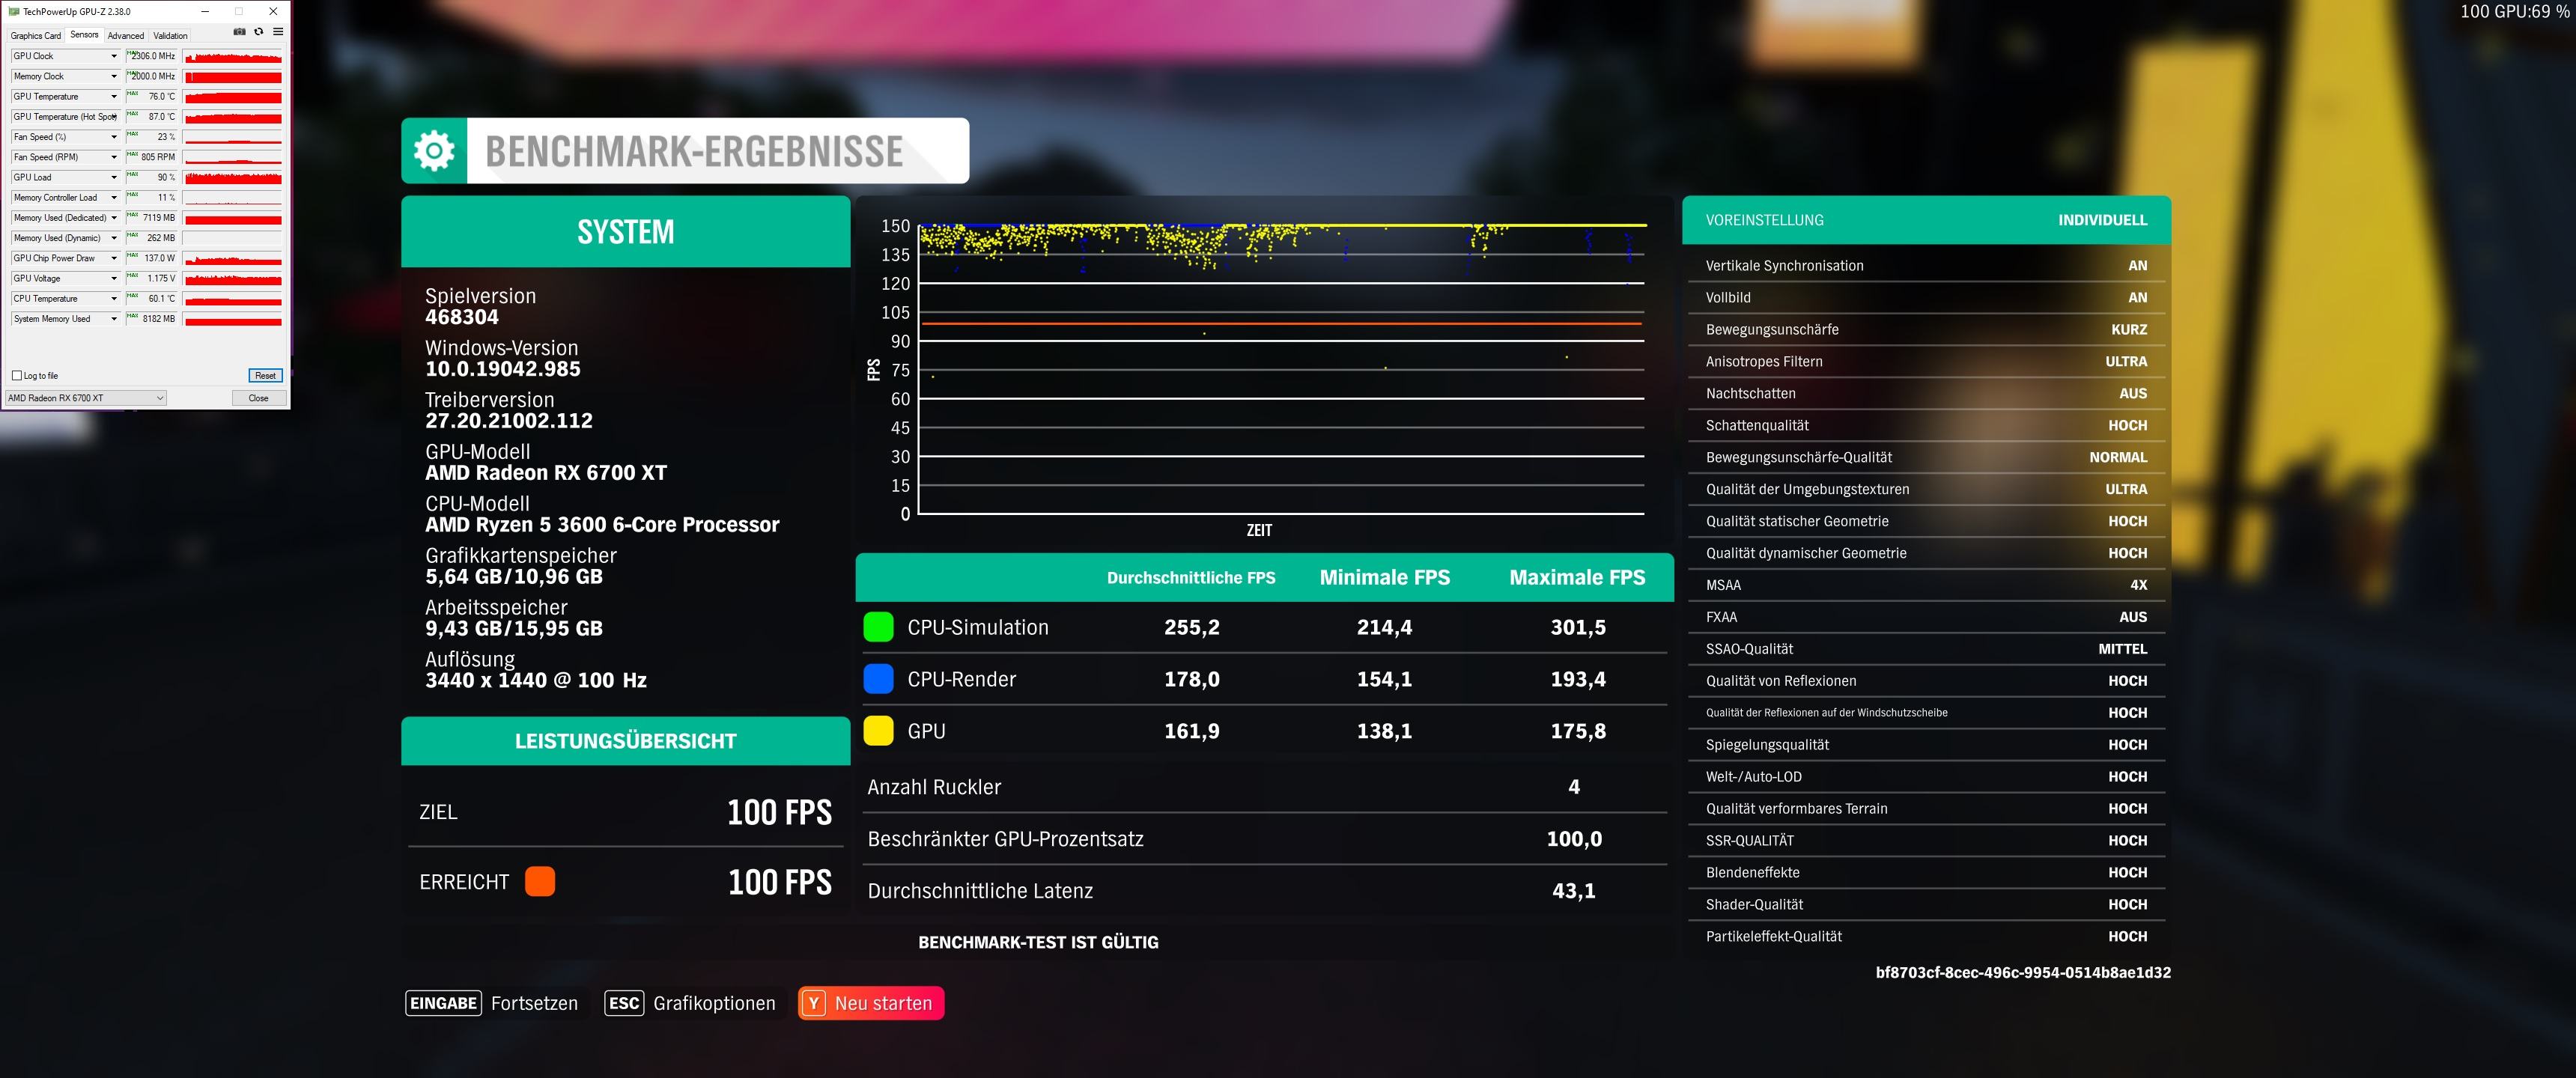Click the GPU Temperature history graph

233,97
